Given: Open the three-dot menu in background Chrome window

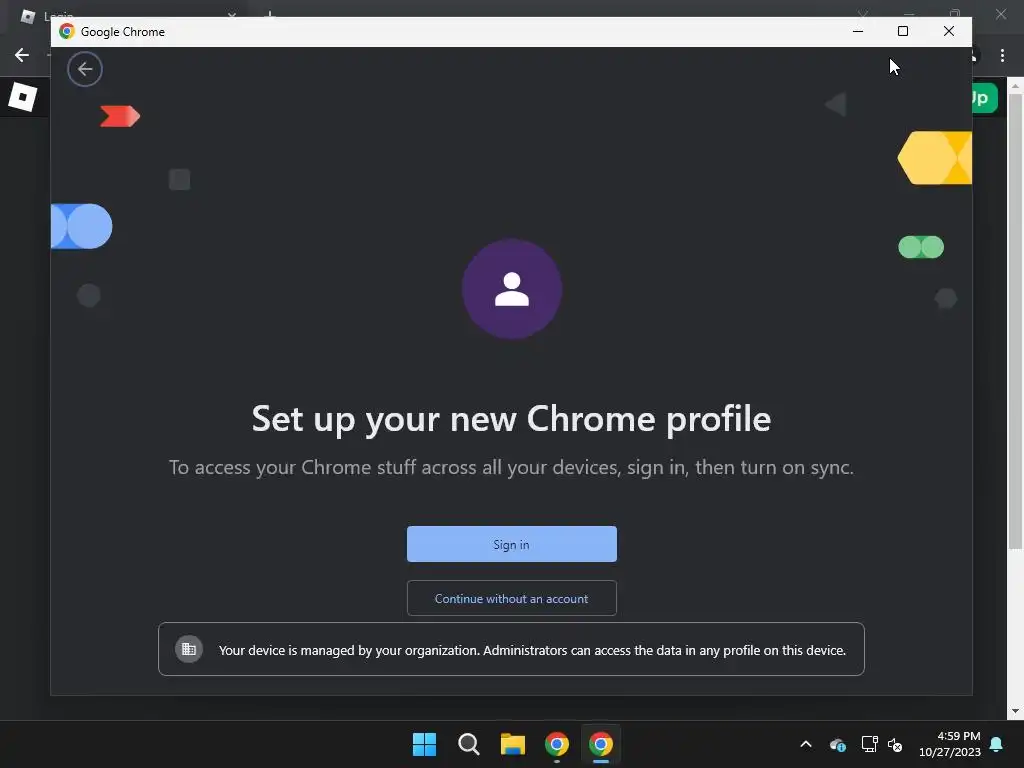Looking at the screenshot, I should pos(1002,56).
